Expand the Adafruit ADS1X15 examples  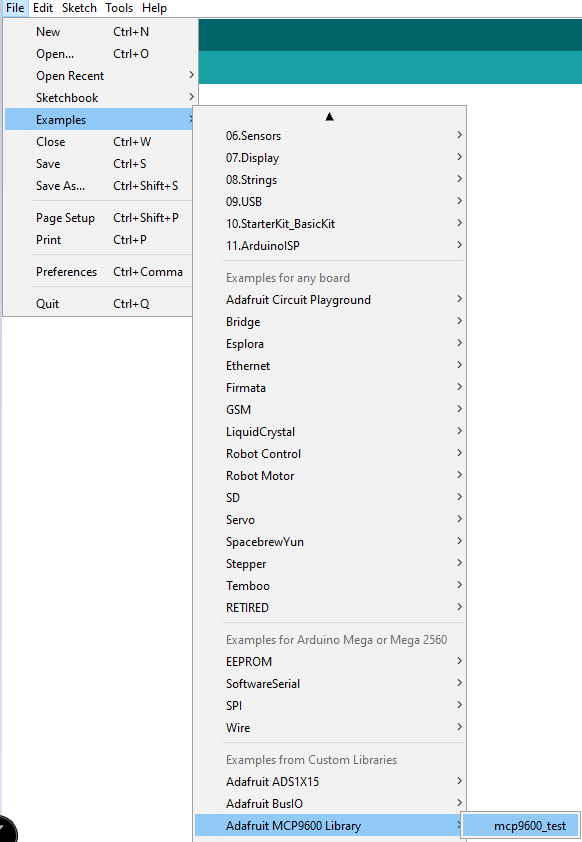[329, 781]
